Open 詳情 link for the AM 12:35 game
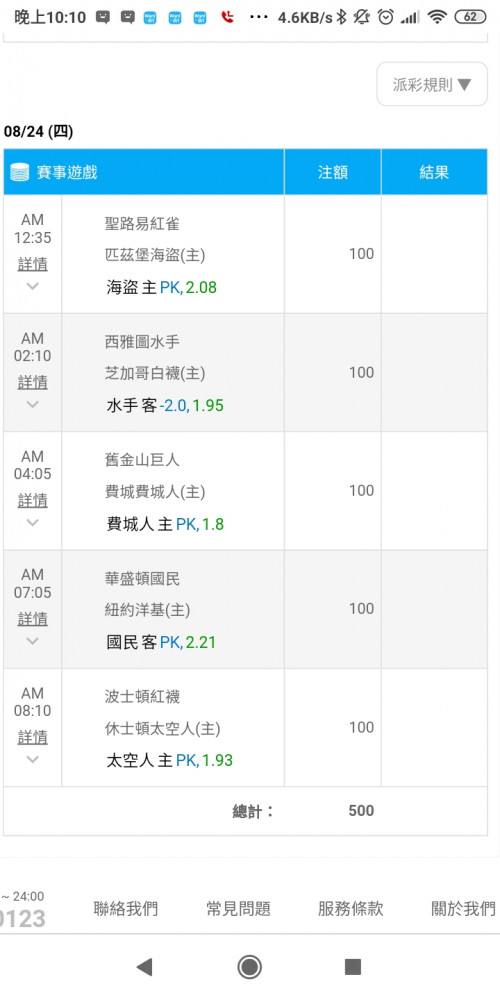Screen dimensions: 500x1000 click(33, 264)
